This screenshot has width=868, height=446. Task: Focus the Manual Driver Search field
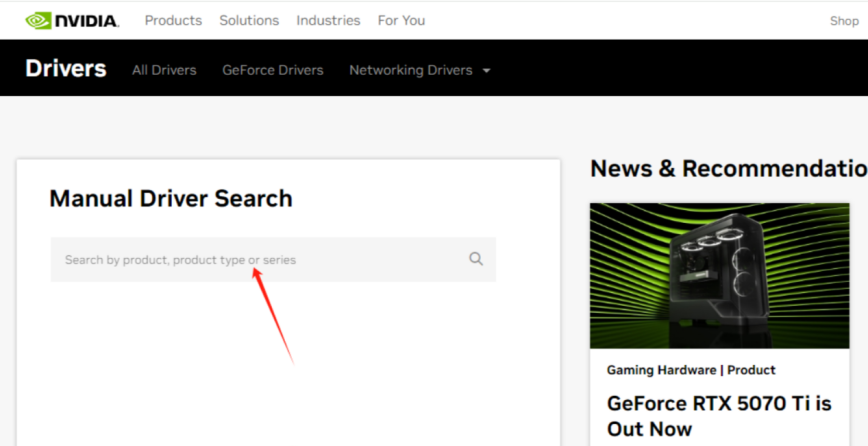point(273,260)
